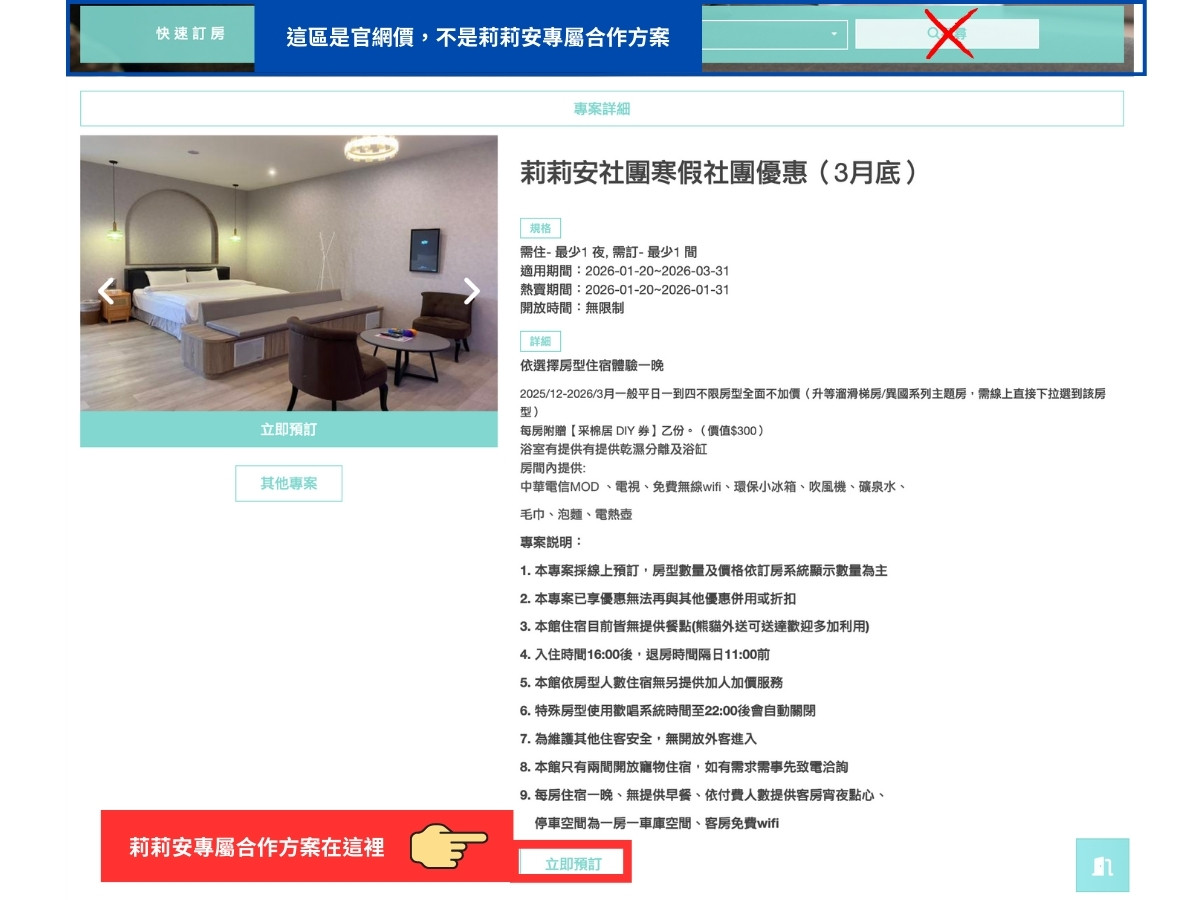Select the next-image arrow on the room photo
Screen dimensions: 1200x900
point(471,291)
